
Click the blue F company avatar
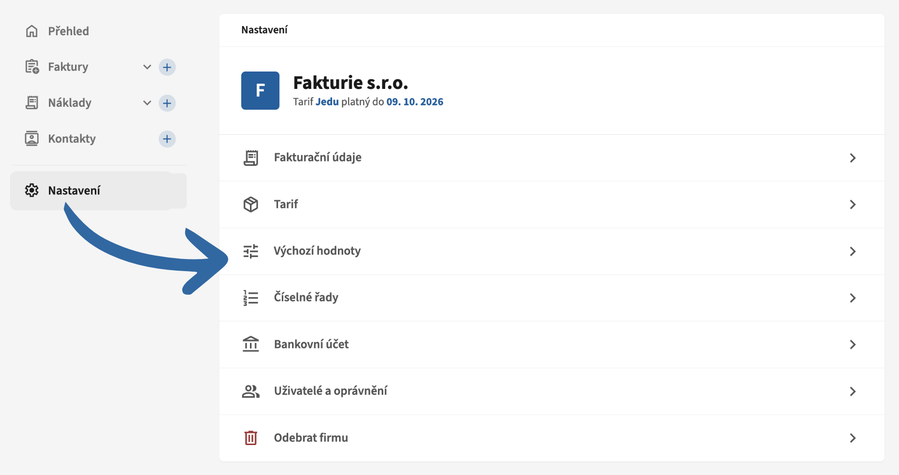click(260, 91)
